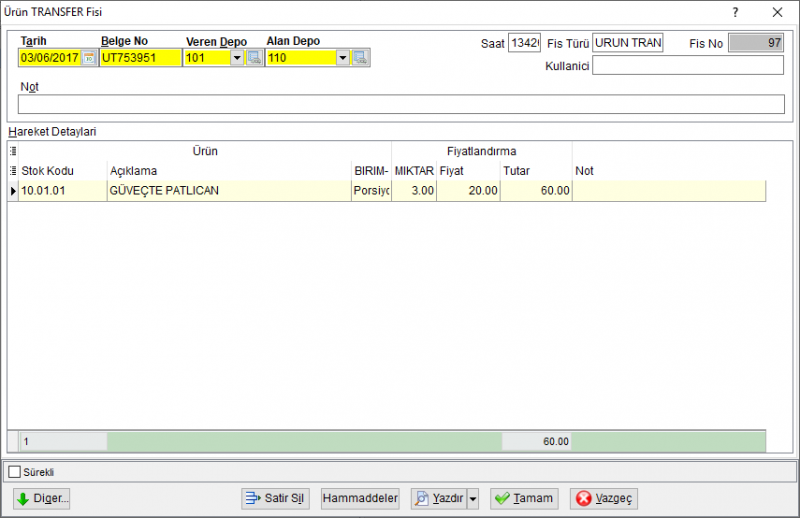Open Hammaddeler button

click(x=360, y=499)
